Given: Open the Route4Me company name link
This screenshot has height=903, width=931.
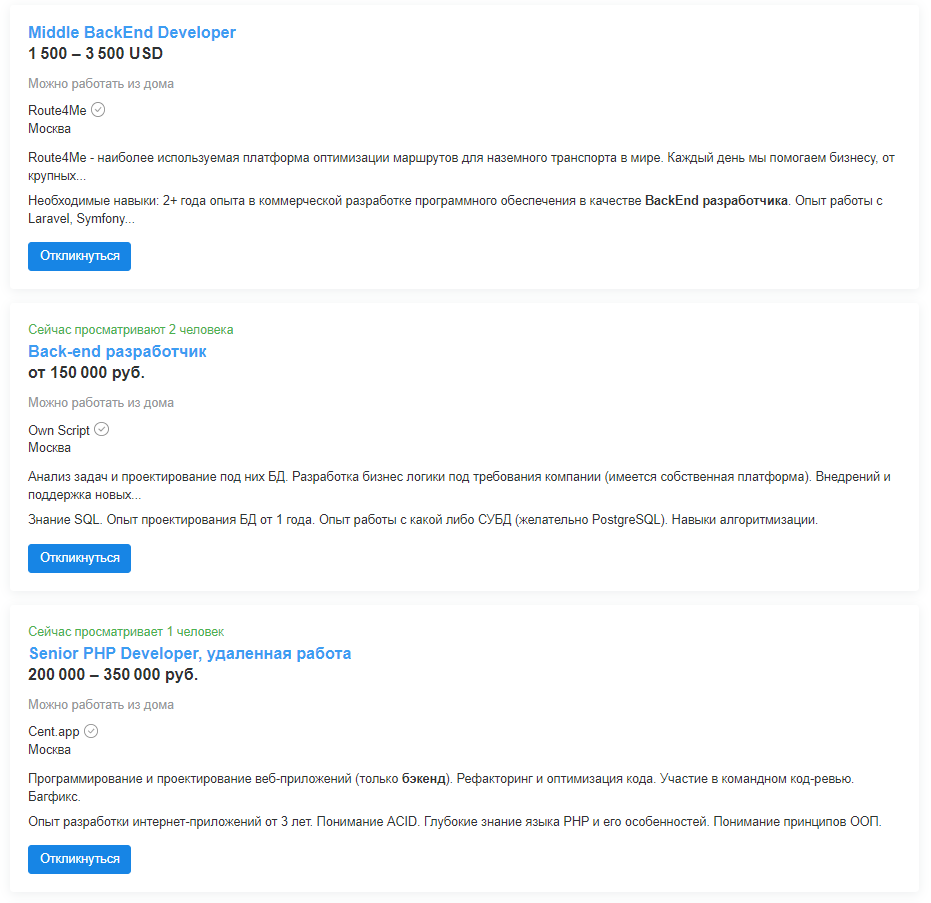Looking at the screenshot, I should pos(57,111).
